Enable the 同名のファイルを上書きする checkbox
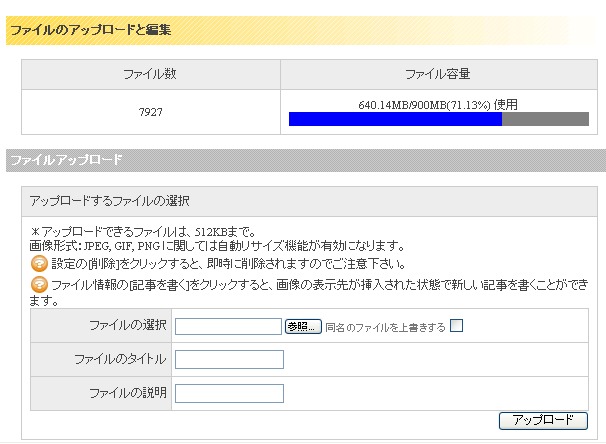The image size is (606, 444). [457, 326]
